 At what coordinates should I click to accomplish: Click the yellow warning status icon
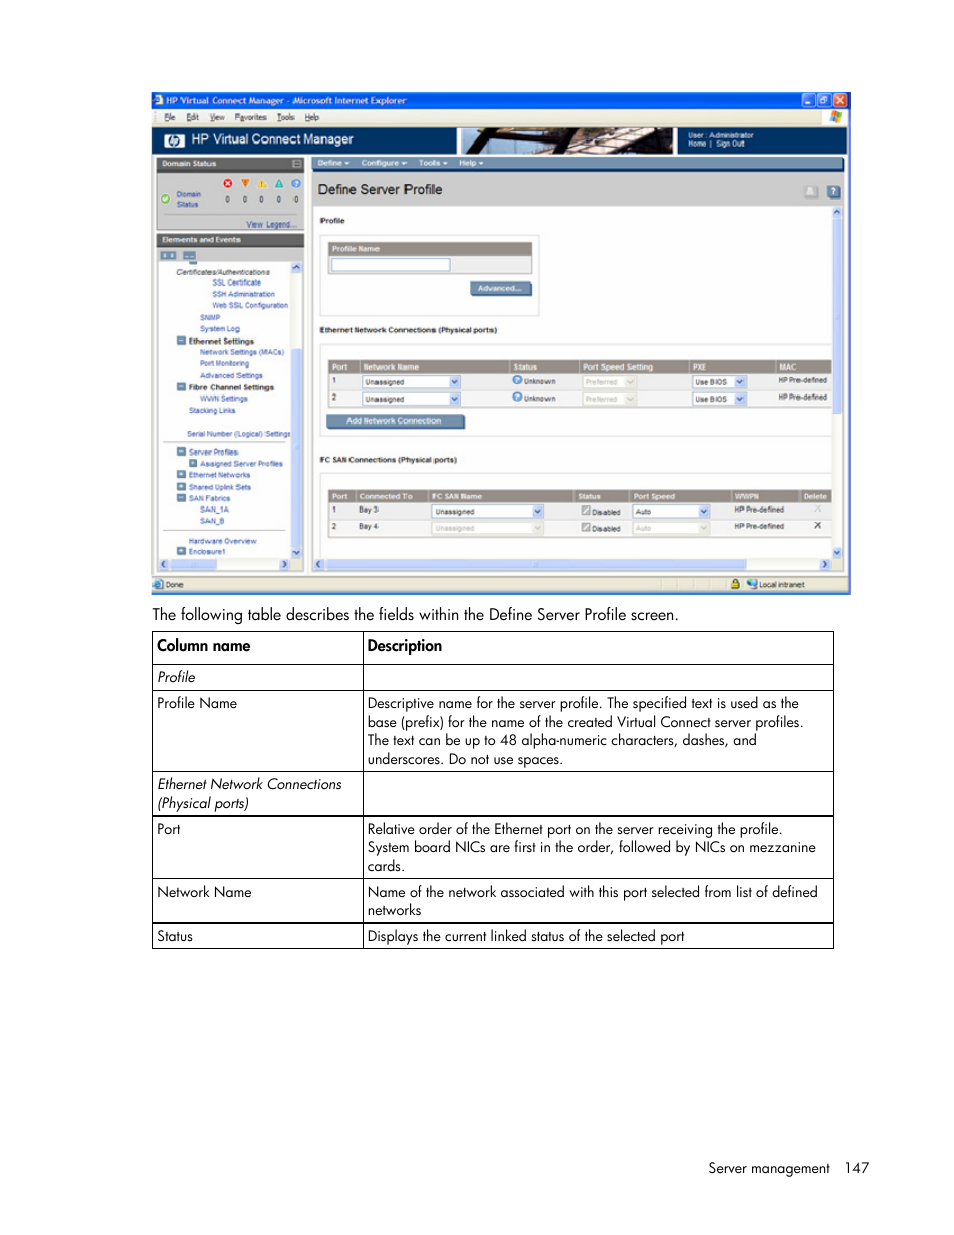click(x=262, y=184)
